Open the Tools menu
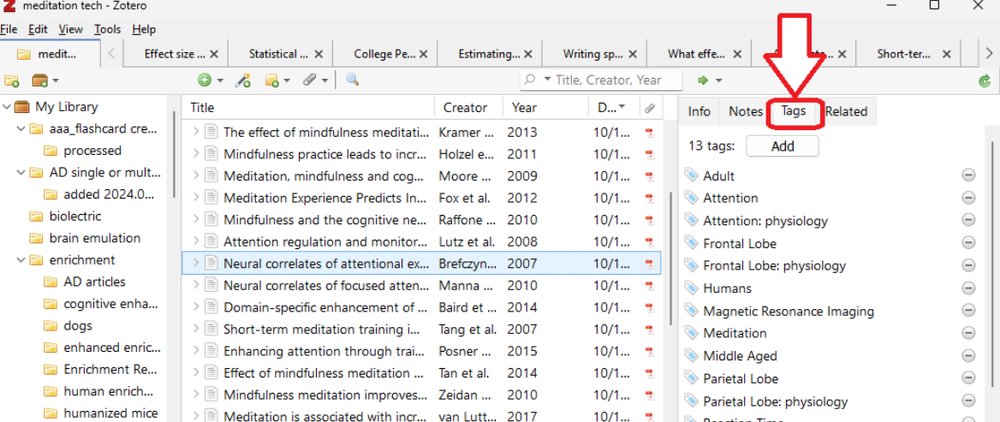The image size is (1000, 422). 107,29
